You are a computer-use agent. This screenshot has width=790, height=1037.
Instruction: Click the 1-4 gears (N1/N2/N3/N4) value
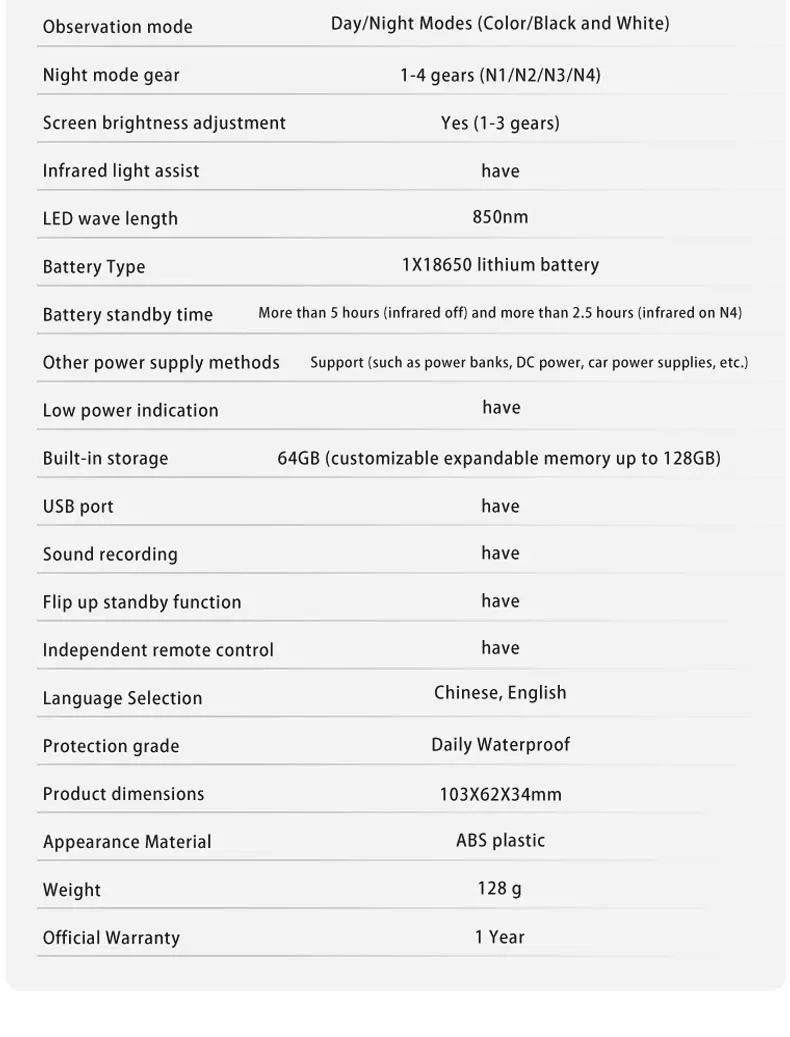point(500,75)
